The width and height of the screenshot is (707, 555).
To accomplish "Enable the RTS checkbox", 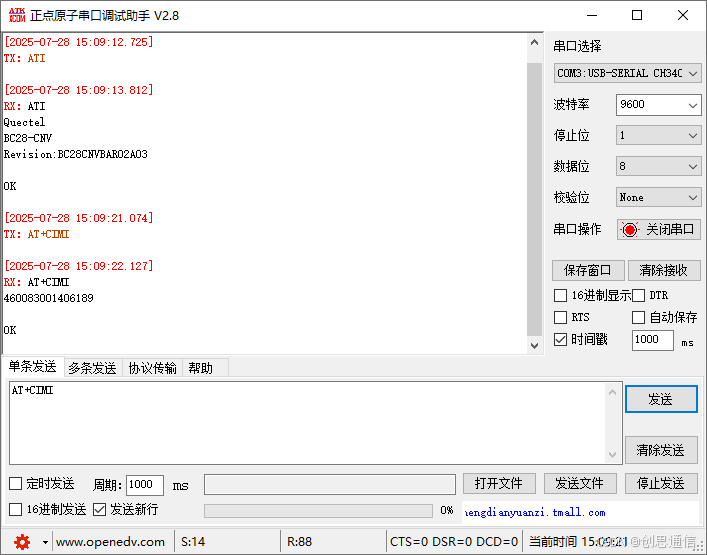I will (x=560, y=317).
